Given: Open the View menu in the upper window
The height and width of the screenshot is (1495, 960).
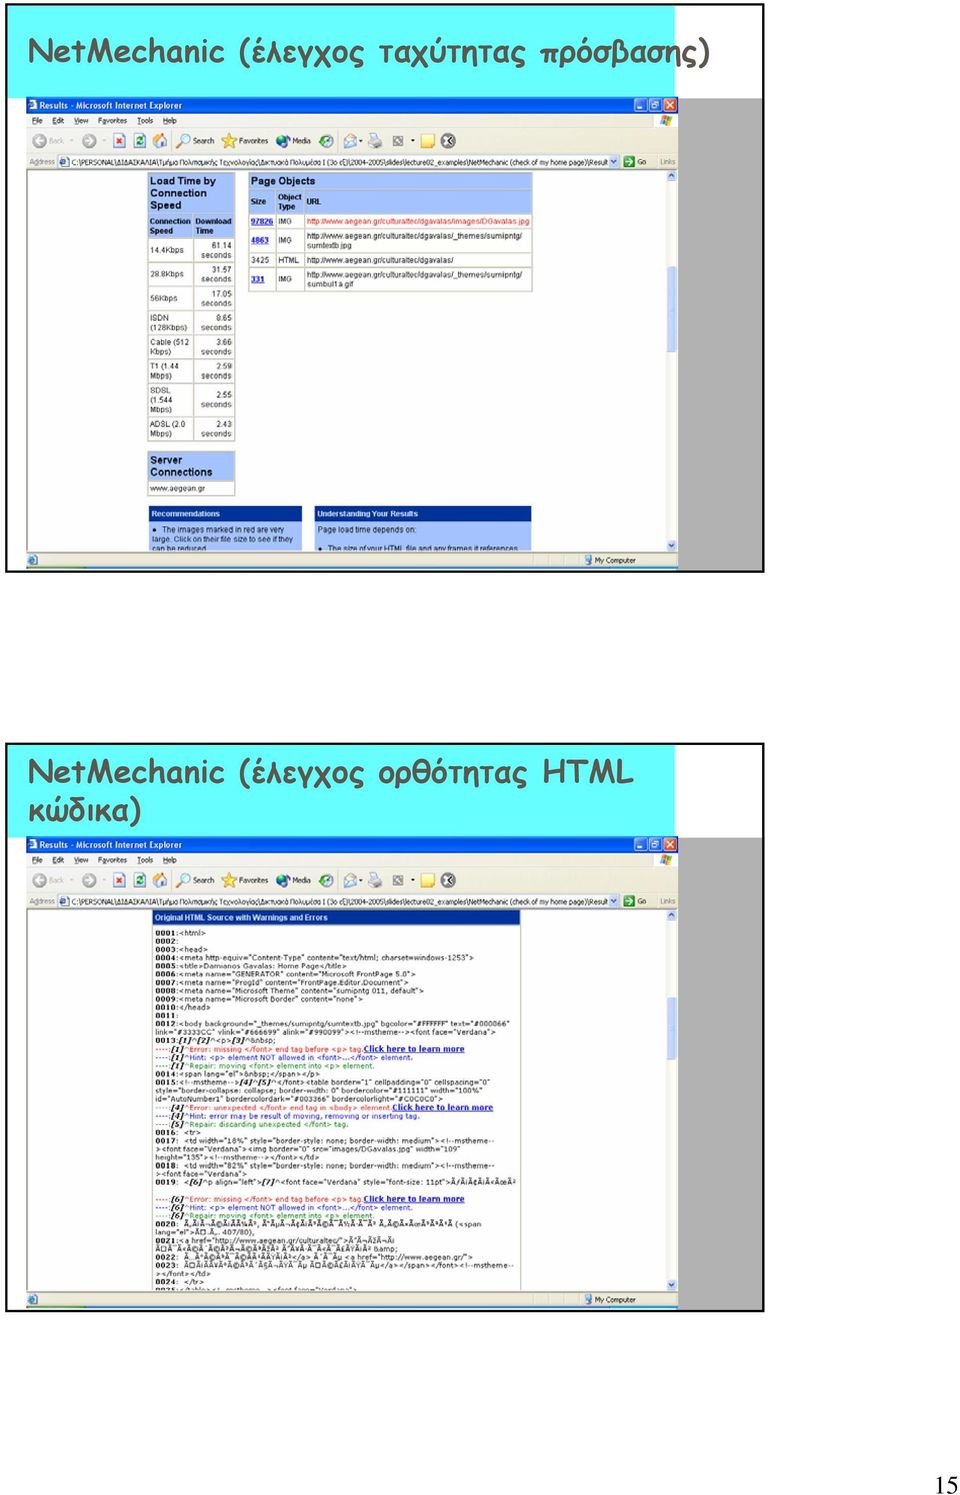Looking at the screenshot, I should point(81,120).
